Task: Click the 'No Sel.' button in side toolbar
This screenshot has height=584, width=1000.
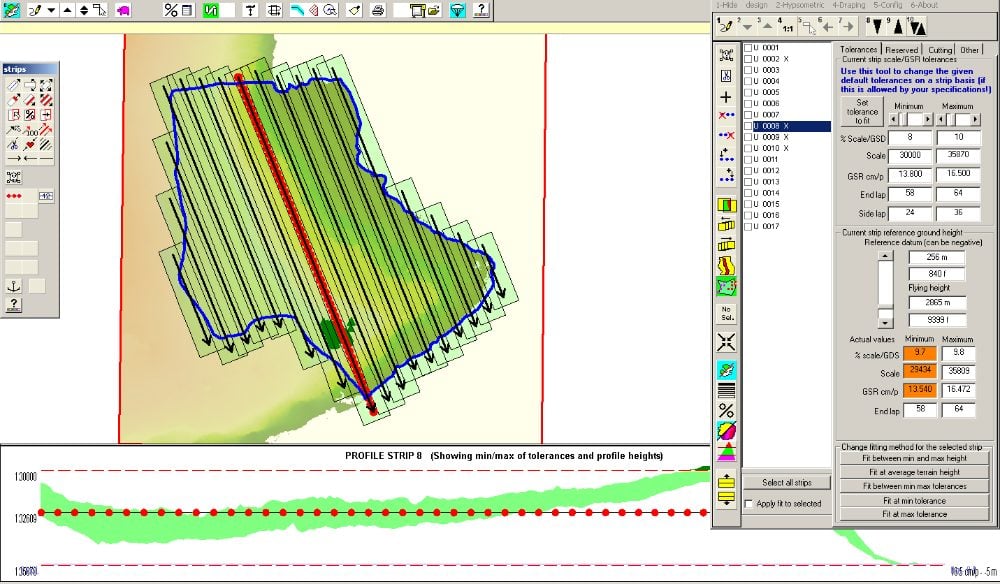Action: pos(726,313)
